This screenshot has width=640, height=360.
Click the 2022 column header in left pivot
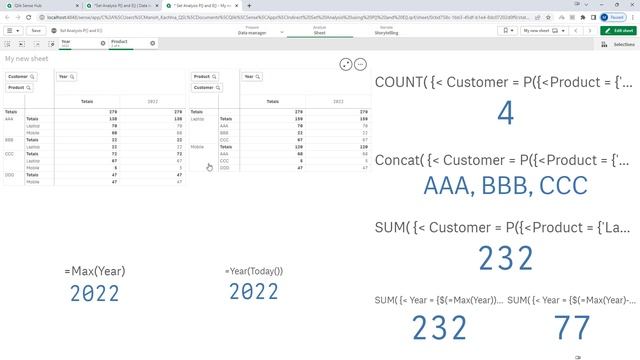[x=152, y=101]
